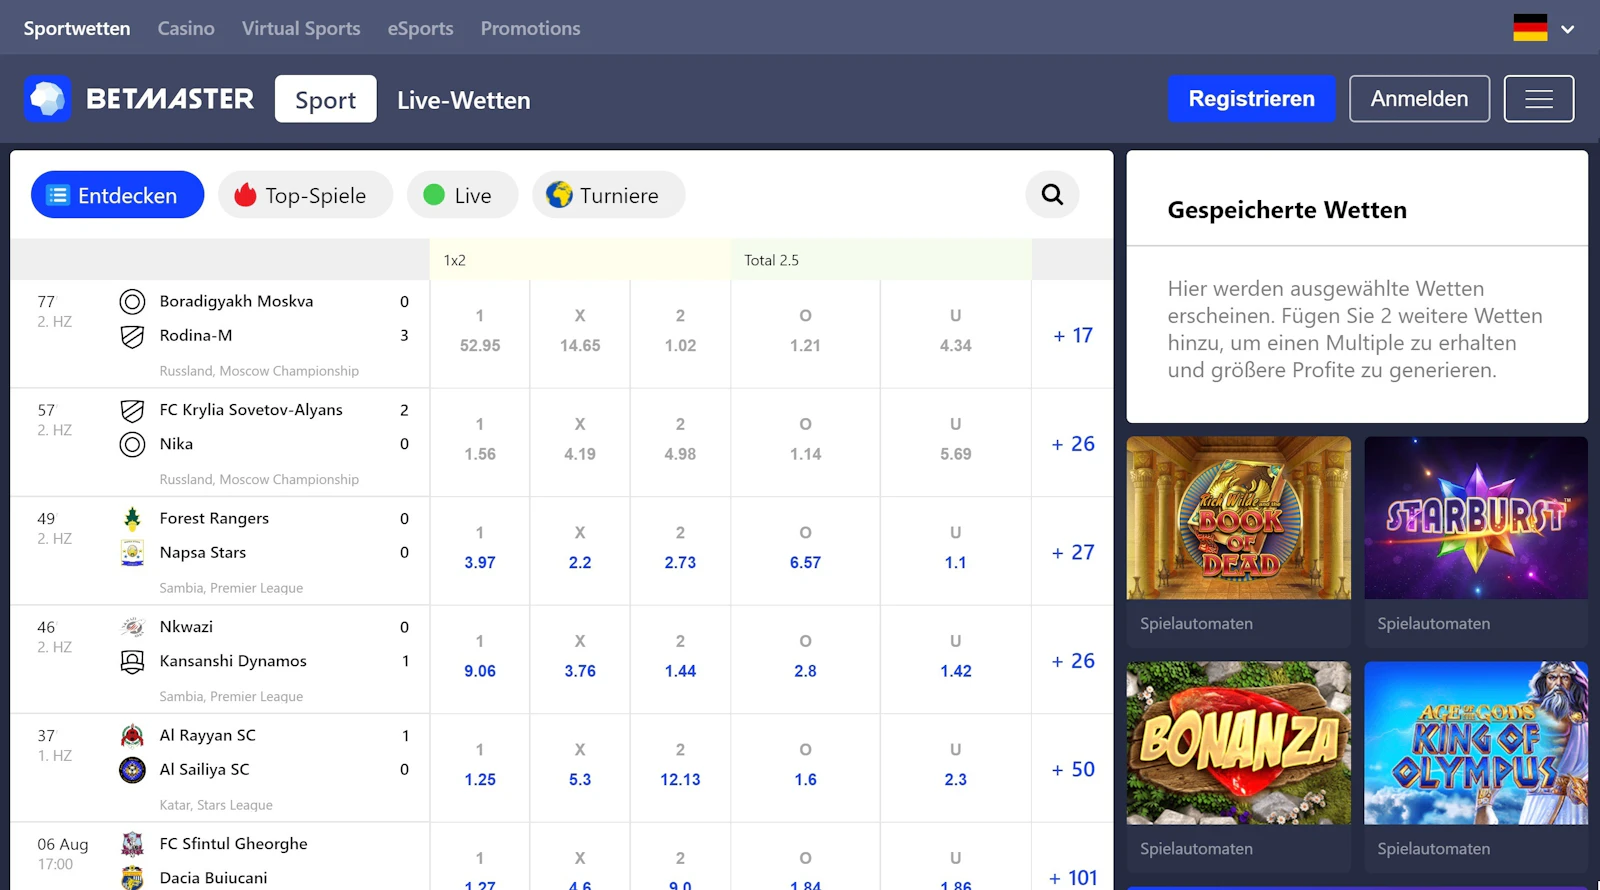Open the search magnifier icon

coord(1052,195)
